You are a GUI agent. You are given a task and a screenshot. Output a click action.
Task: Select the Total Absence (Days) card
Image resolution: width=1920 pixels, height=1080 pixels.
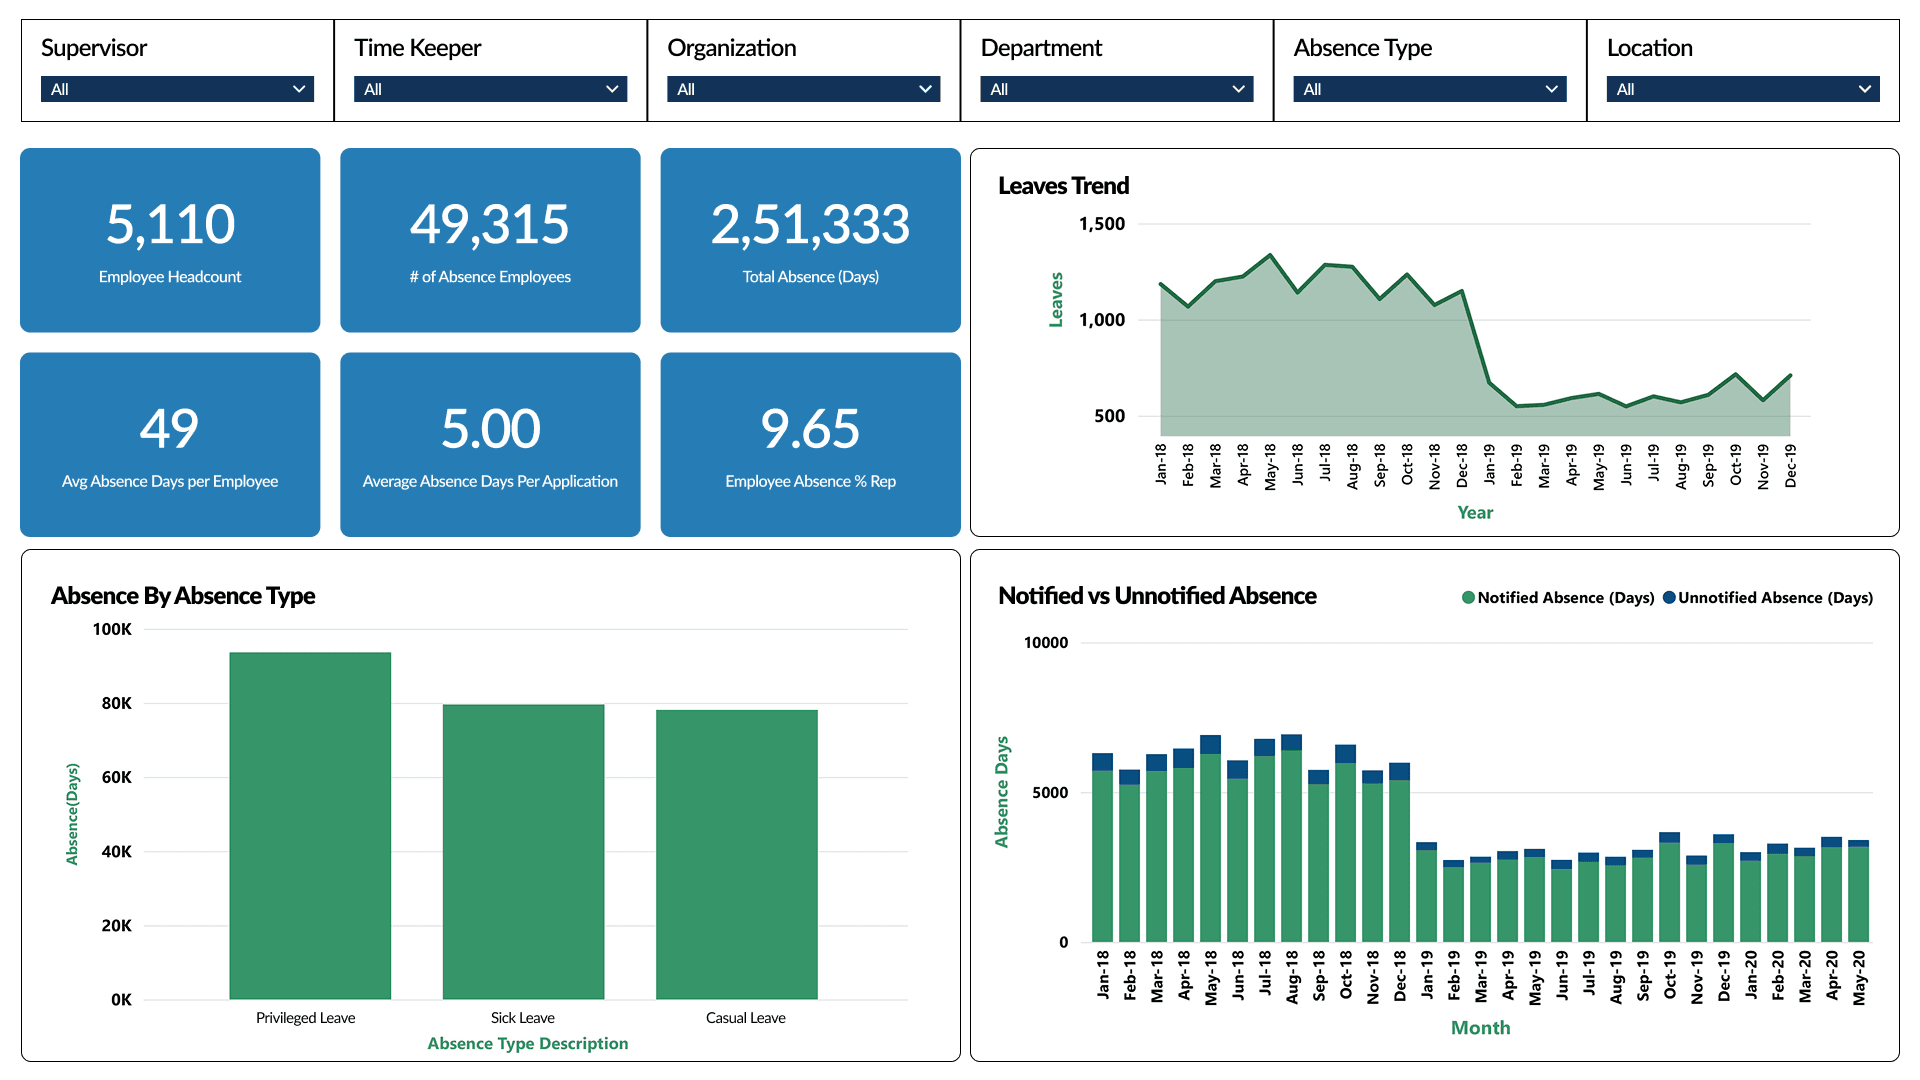pyautogui.click(x=810, y=240)
